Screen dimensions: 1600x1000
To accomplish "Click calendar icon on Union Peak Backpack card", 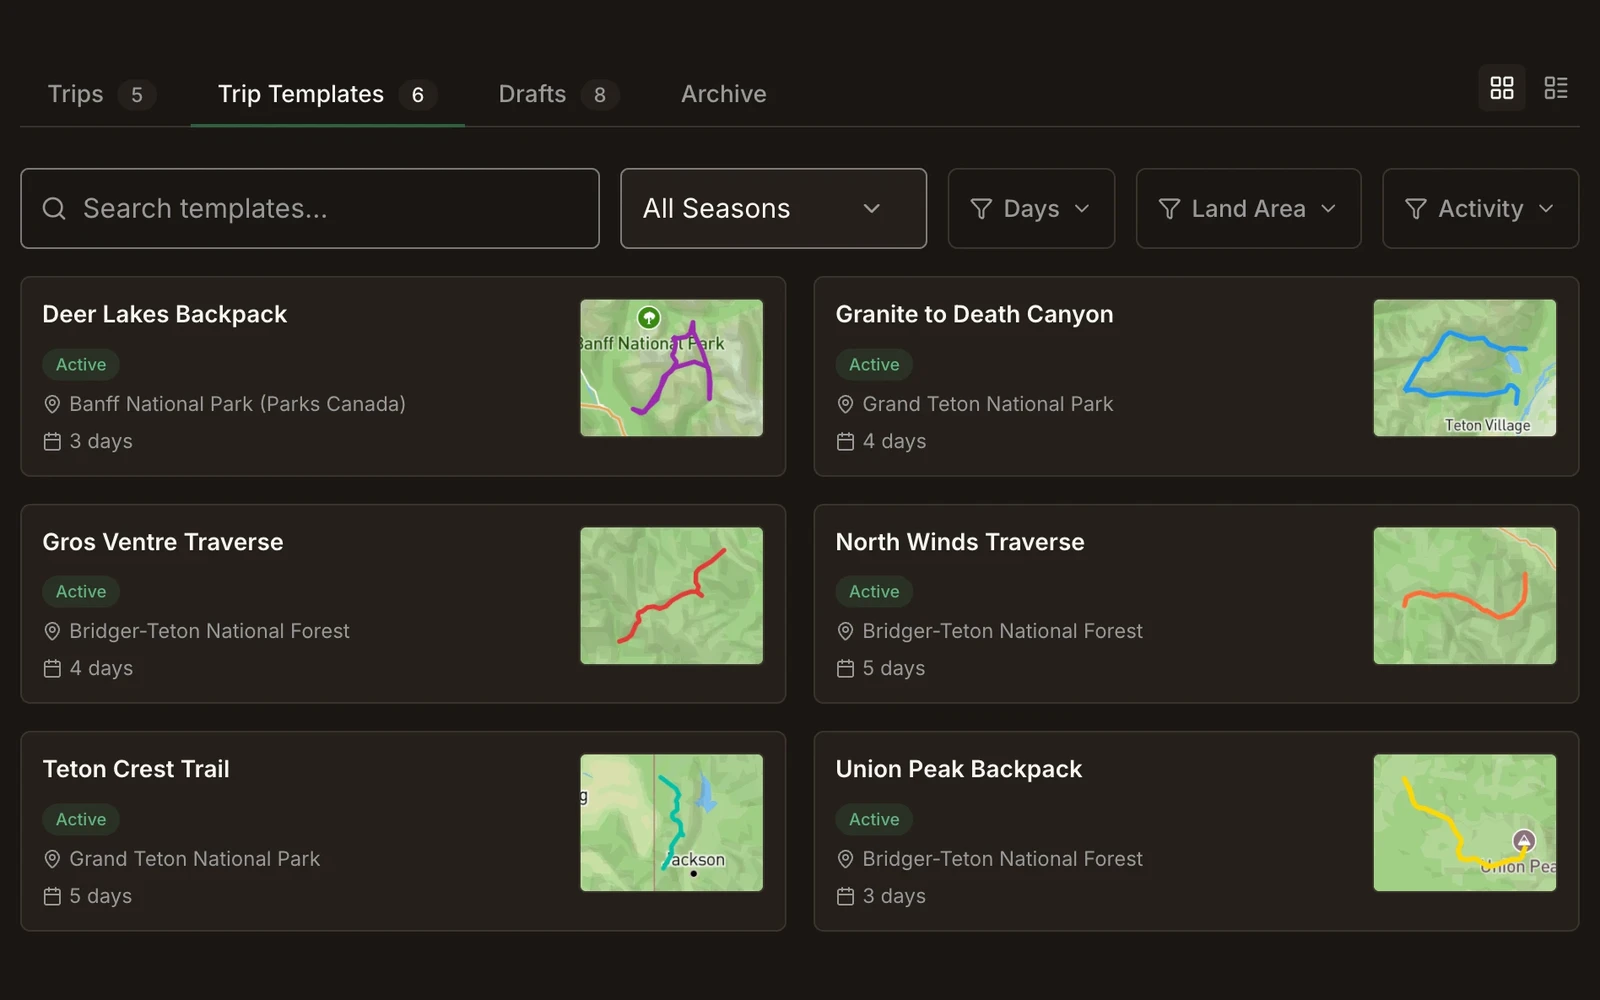I will 845,896.
